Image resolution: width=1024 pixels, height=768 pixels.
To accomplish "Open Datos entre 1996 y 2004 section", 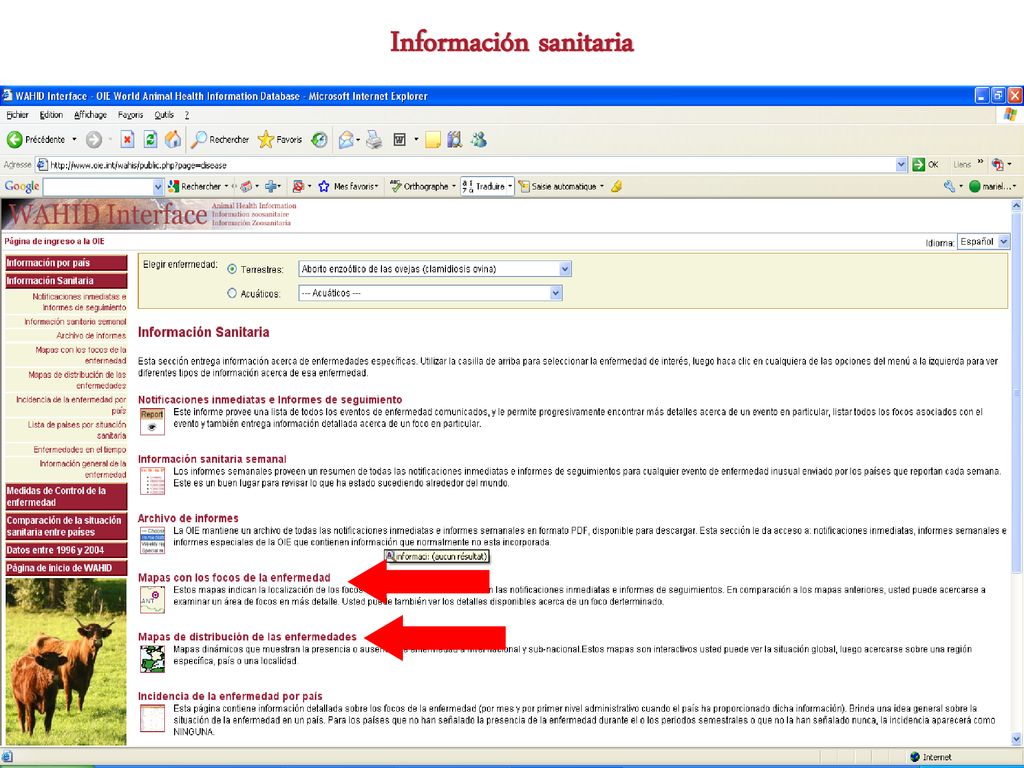I will pos(66,550).
